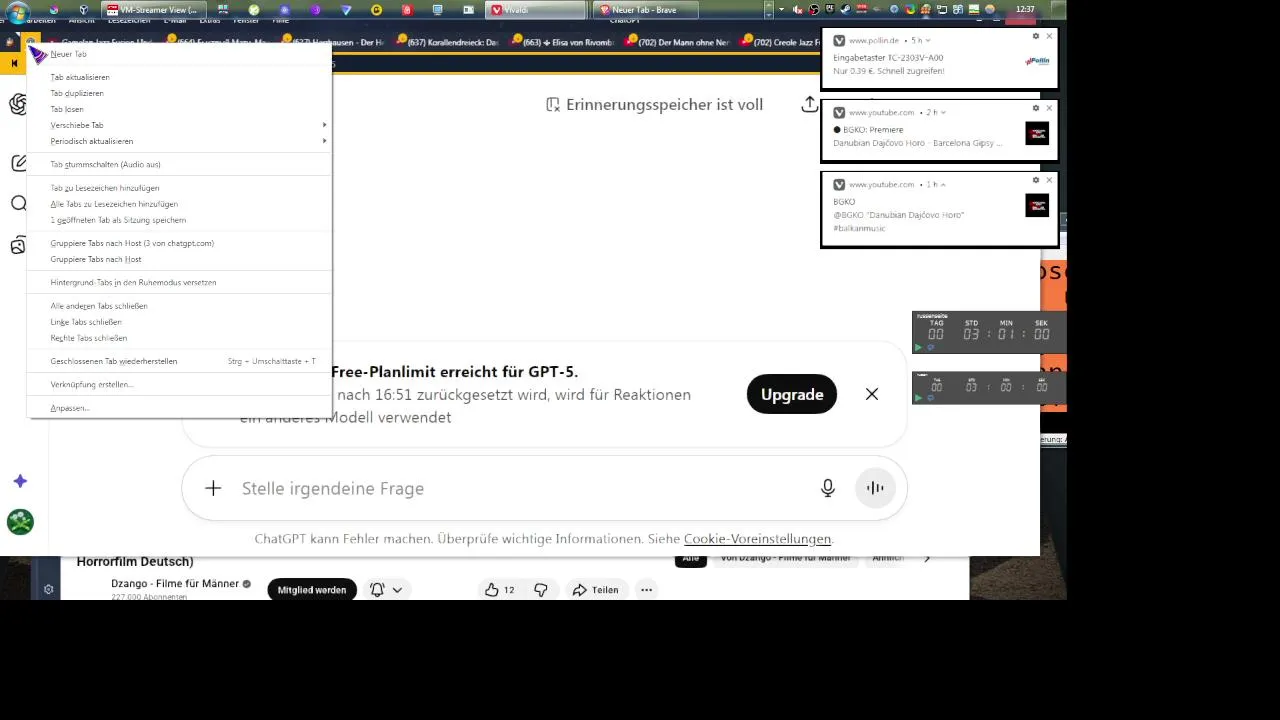
Task: Open the 'Cookie-Voreinstellungen' link
Action: point(757,539)
